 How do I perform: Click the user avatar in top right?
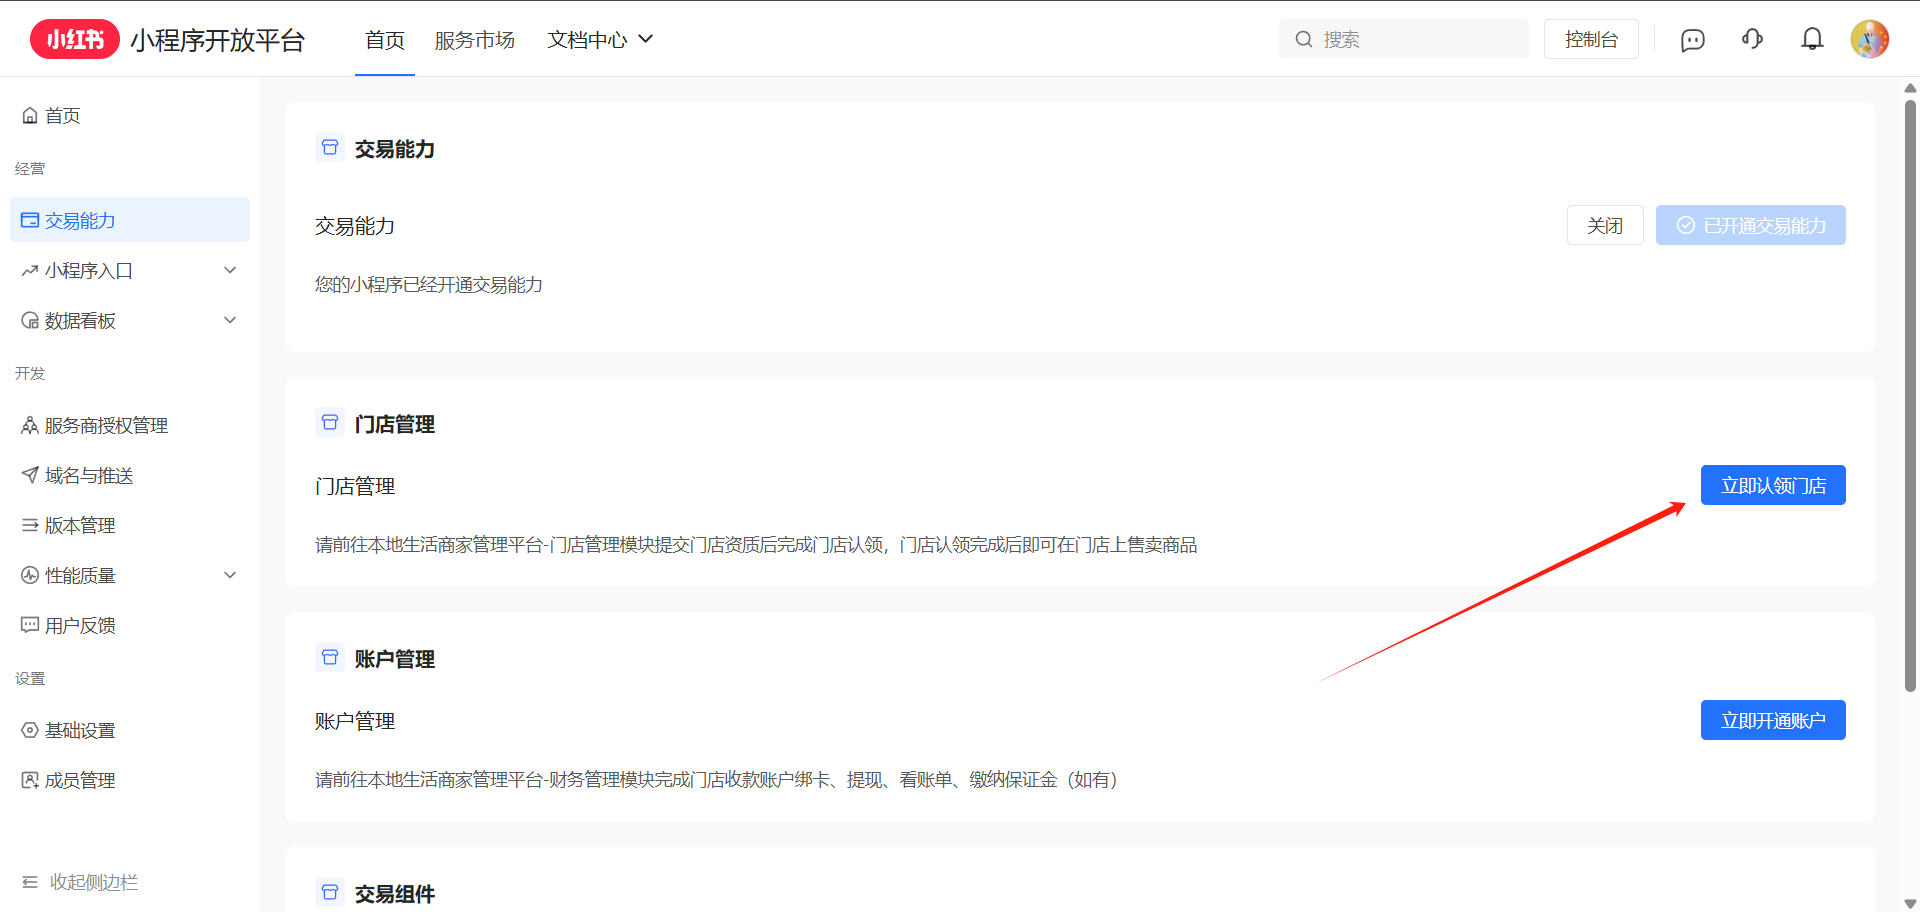click(1869, 39)
